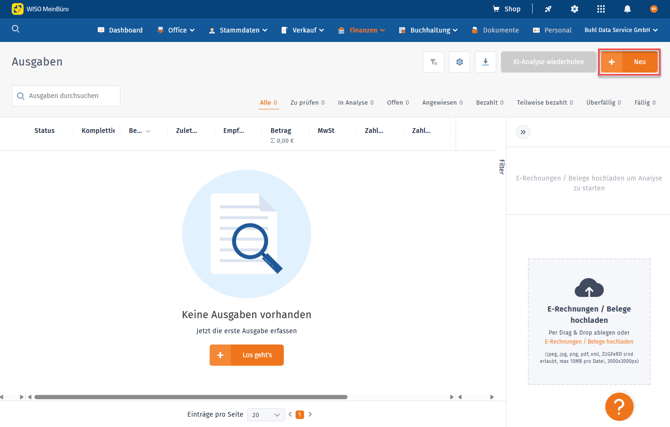This screenshot has width=670, height=427.
Task: Open entries per page dropdown
Action: click(266, 414)
